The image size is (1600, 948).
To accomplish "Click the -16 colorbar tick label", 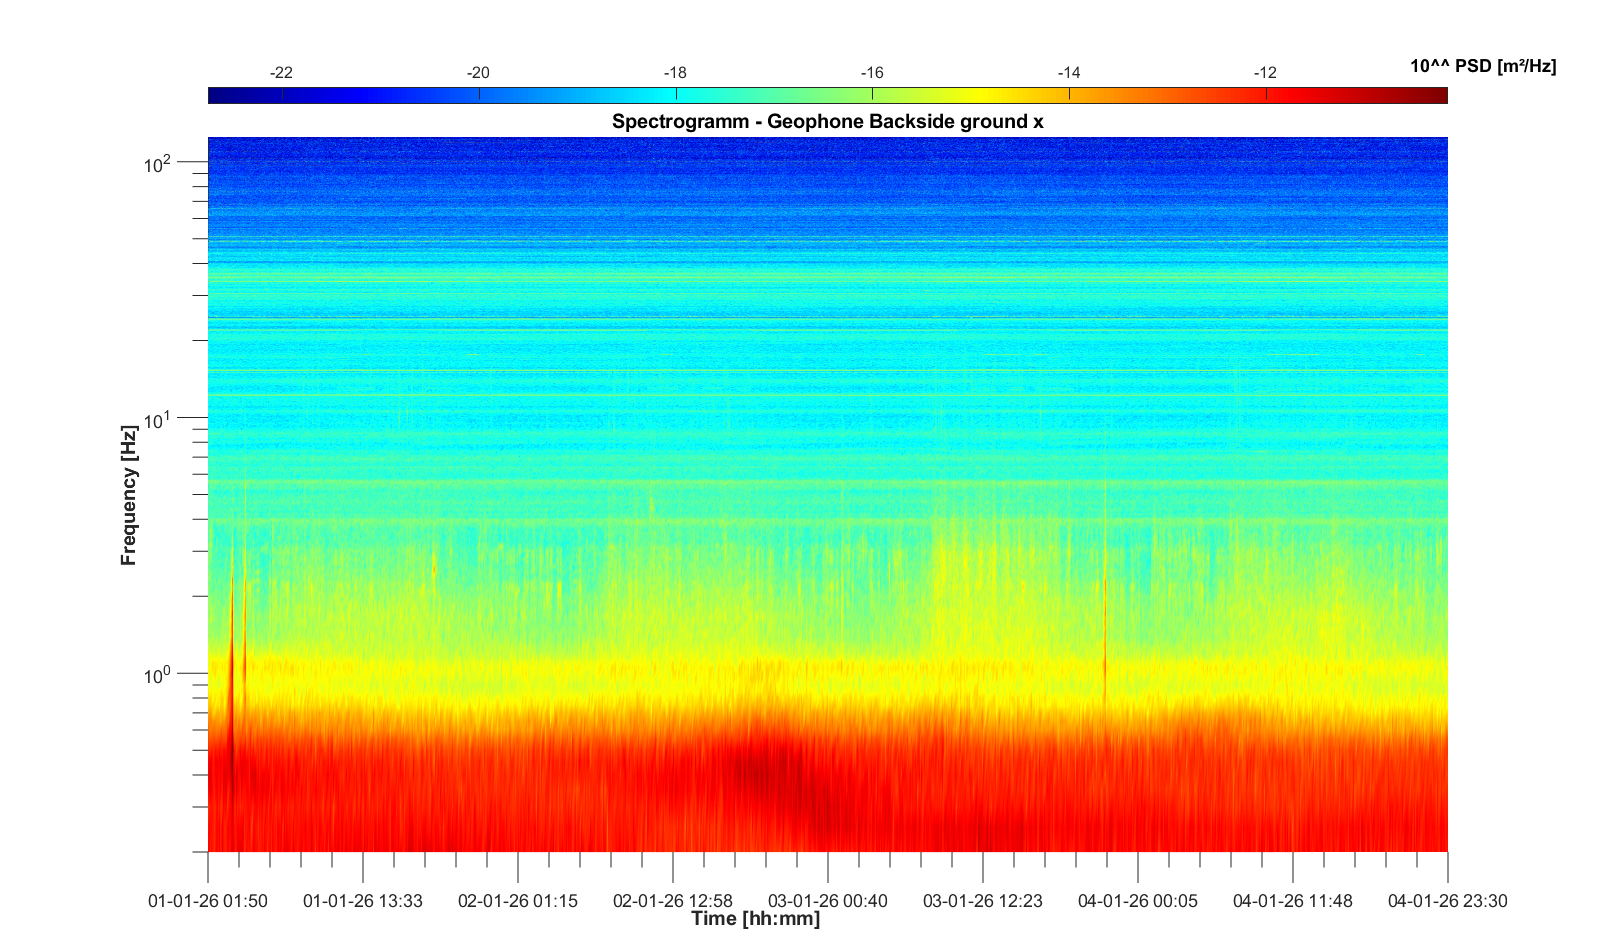I will coord(872,73).
